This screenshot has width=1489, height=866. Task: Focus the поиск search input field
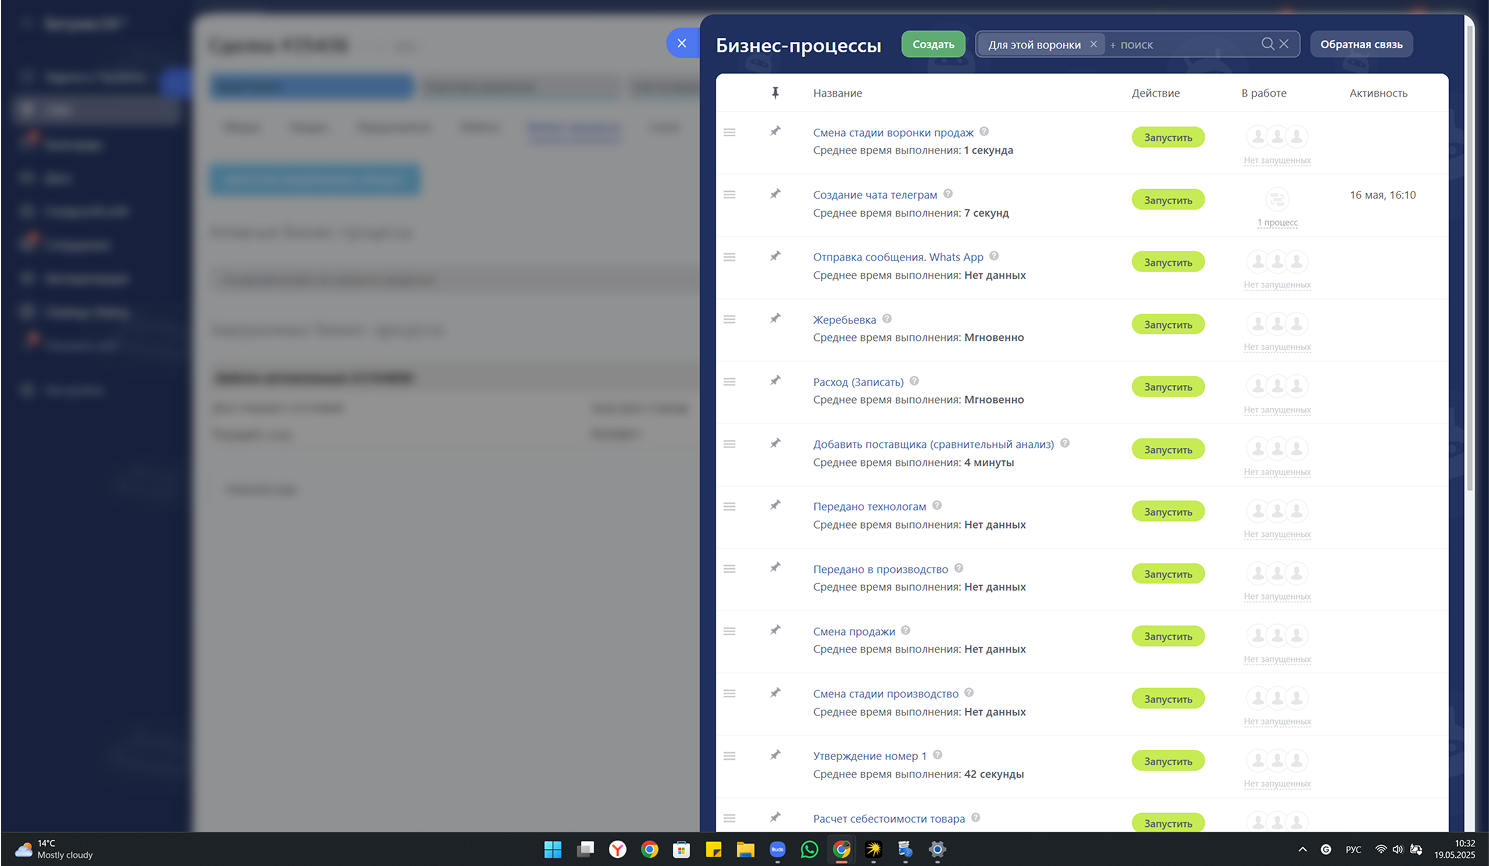tap(1180, 44)
